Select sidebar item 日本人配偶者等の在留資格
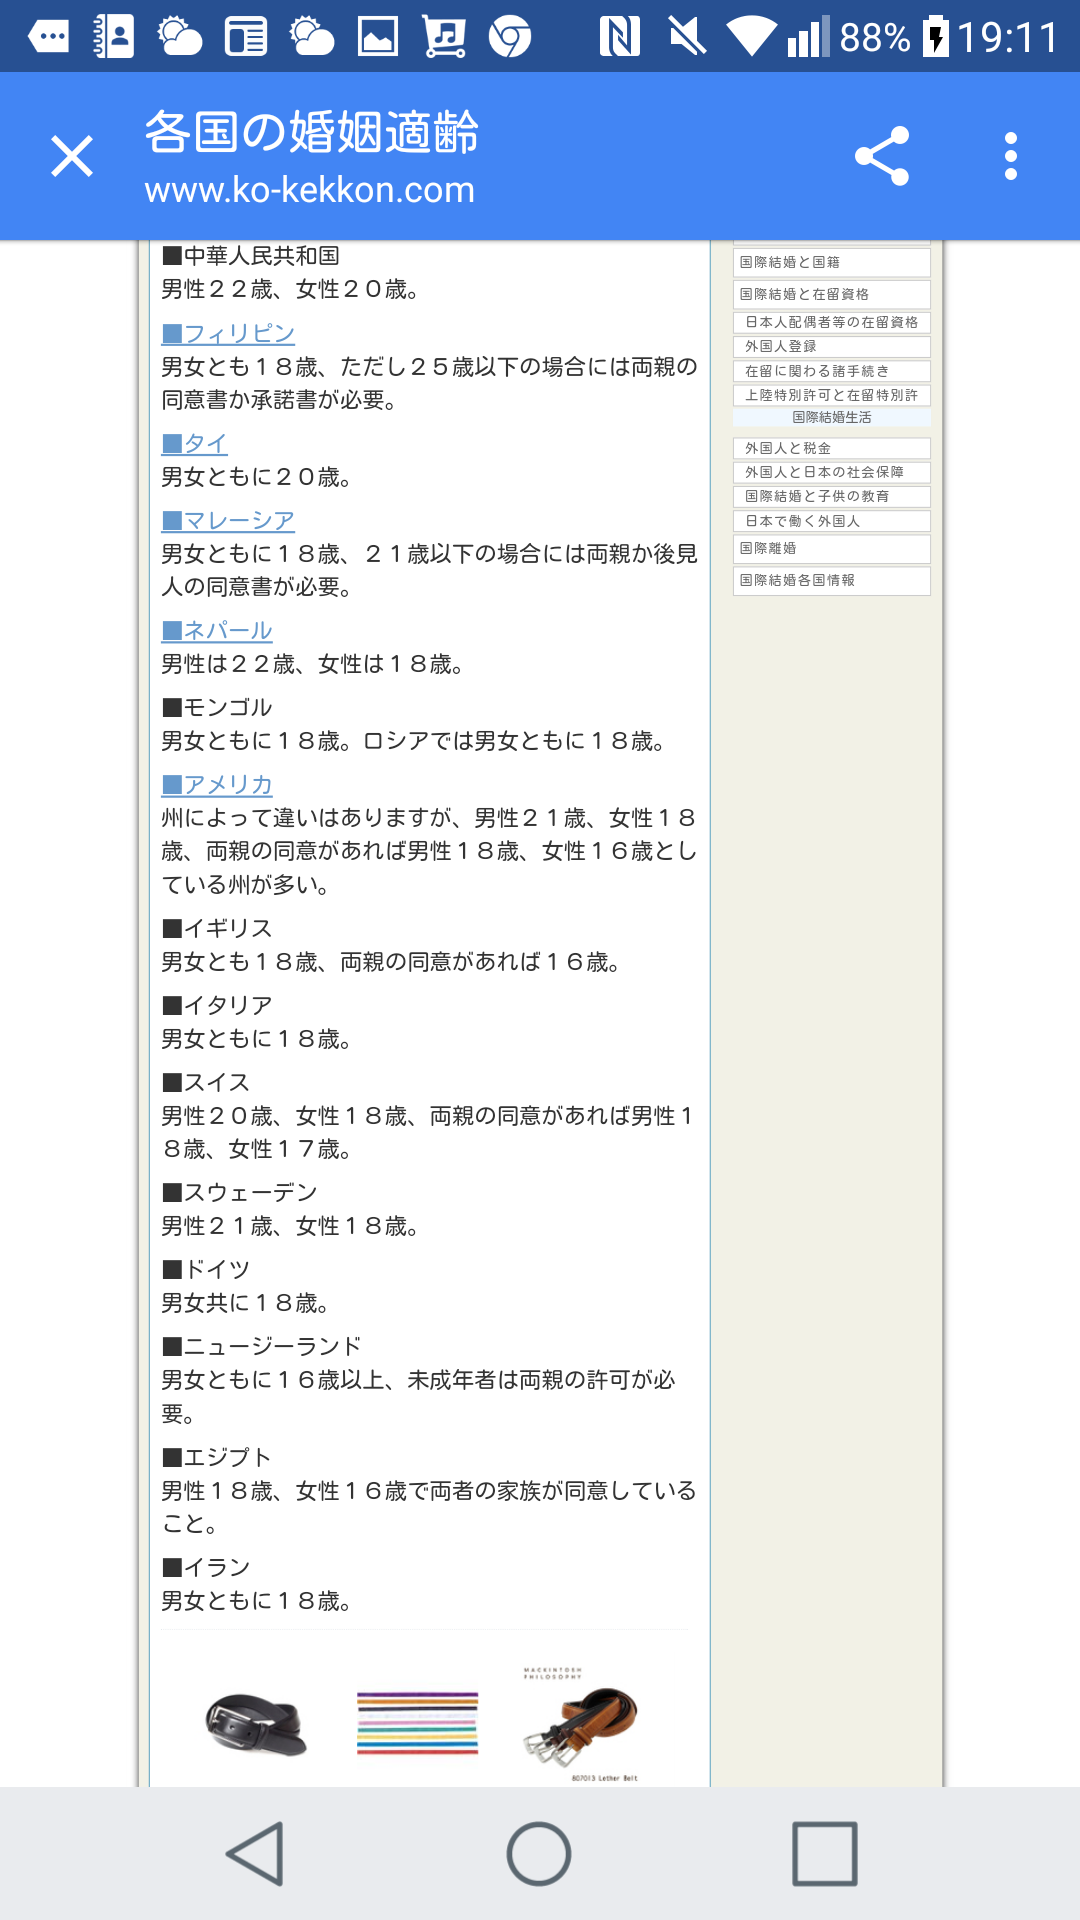 pyautogui.click(x=832, y=322)
